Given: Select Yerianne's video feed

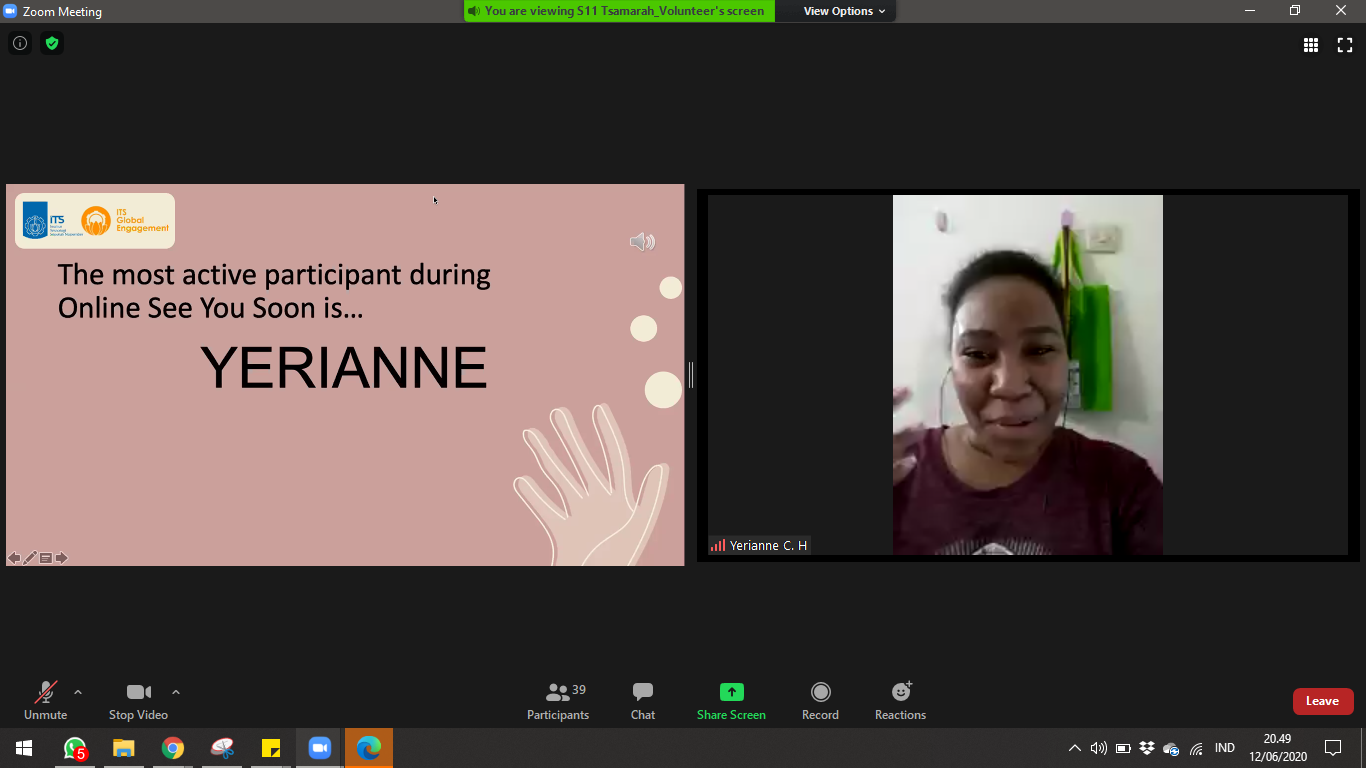Looking at the screenshot, I should coord(1027,375).
